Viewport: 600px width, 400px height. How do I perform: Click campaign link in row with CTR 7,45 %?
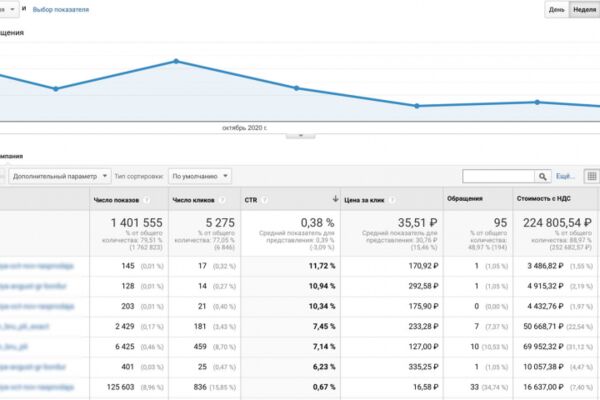[x=24, y=327]
